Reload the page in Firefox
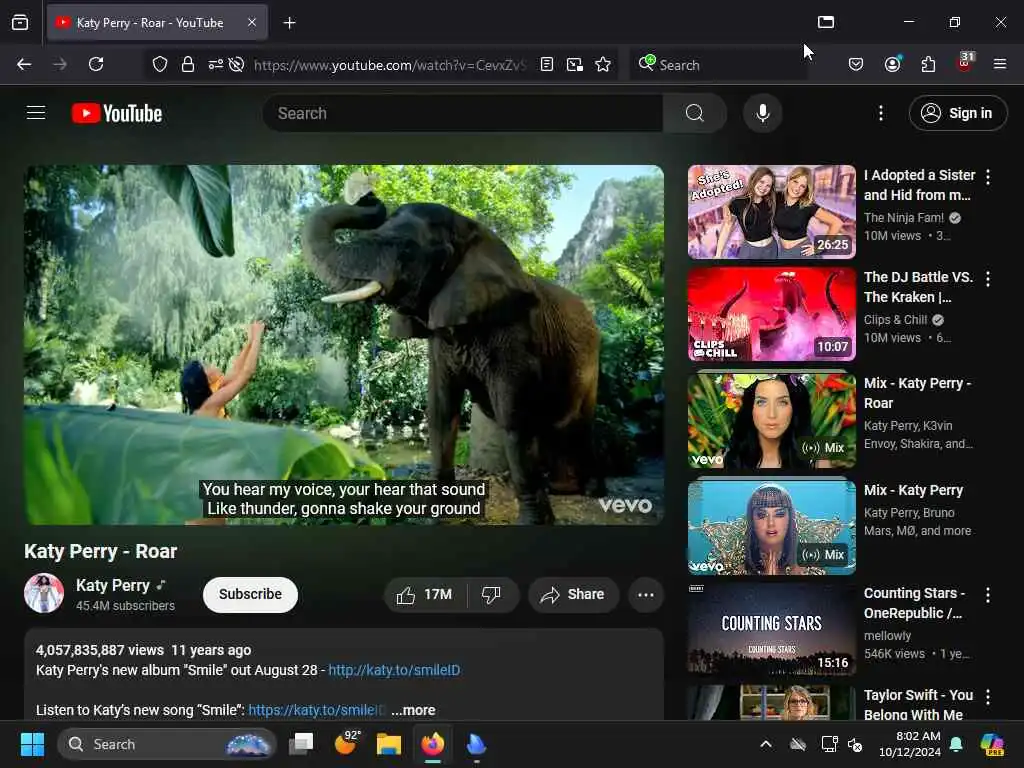 tap(96, 64)
